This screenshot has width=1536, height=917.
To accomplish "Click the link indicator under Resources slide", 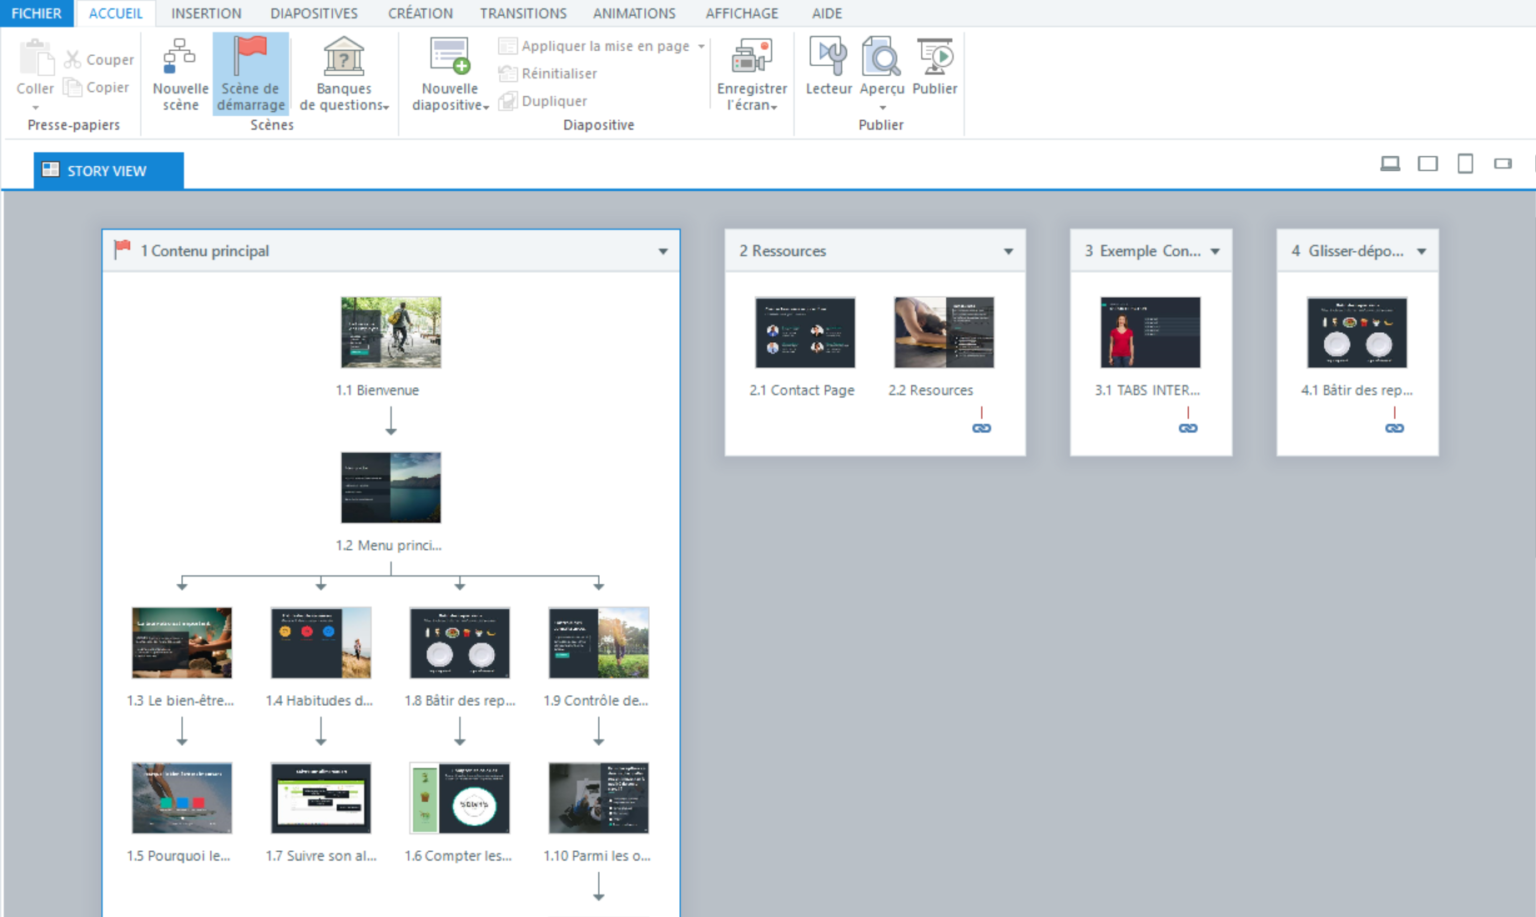I will (x=981, y=427).
